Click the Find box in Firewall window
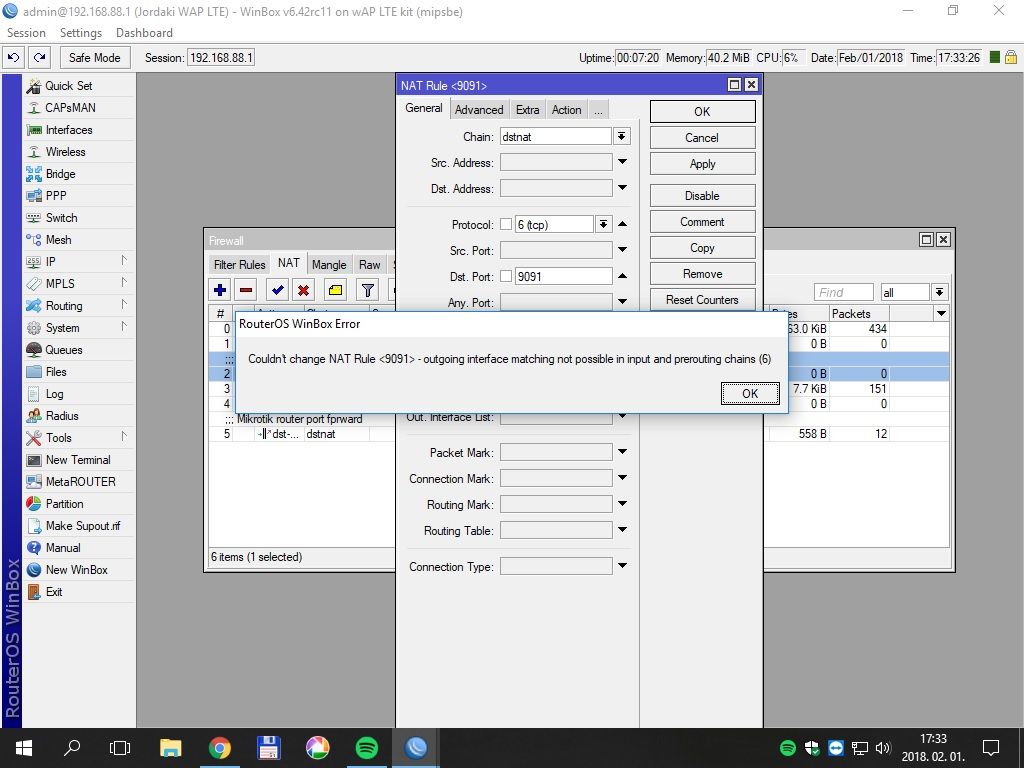The image size is (1024, 768). click(843, 292)
